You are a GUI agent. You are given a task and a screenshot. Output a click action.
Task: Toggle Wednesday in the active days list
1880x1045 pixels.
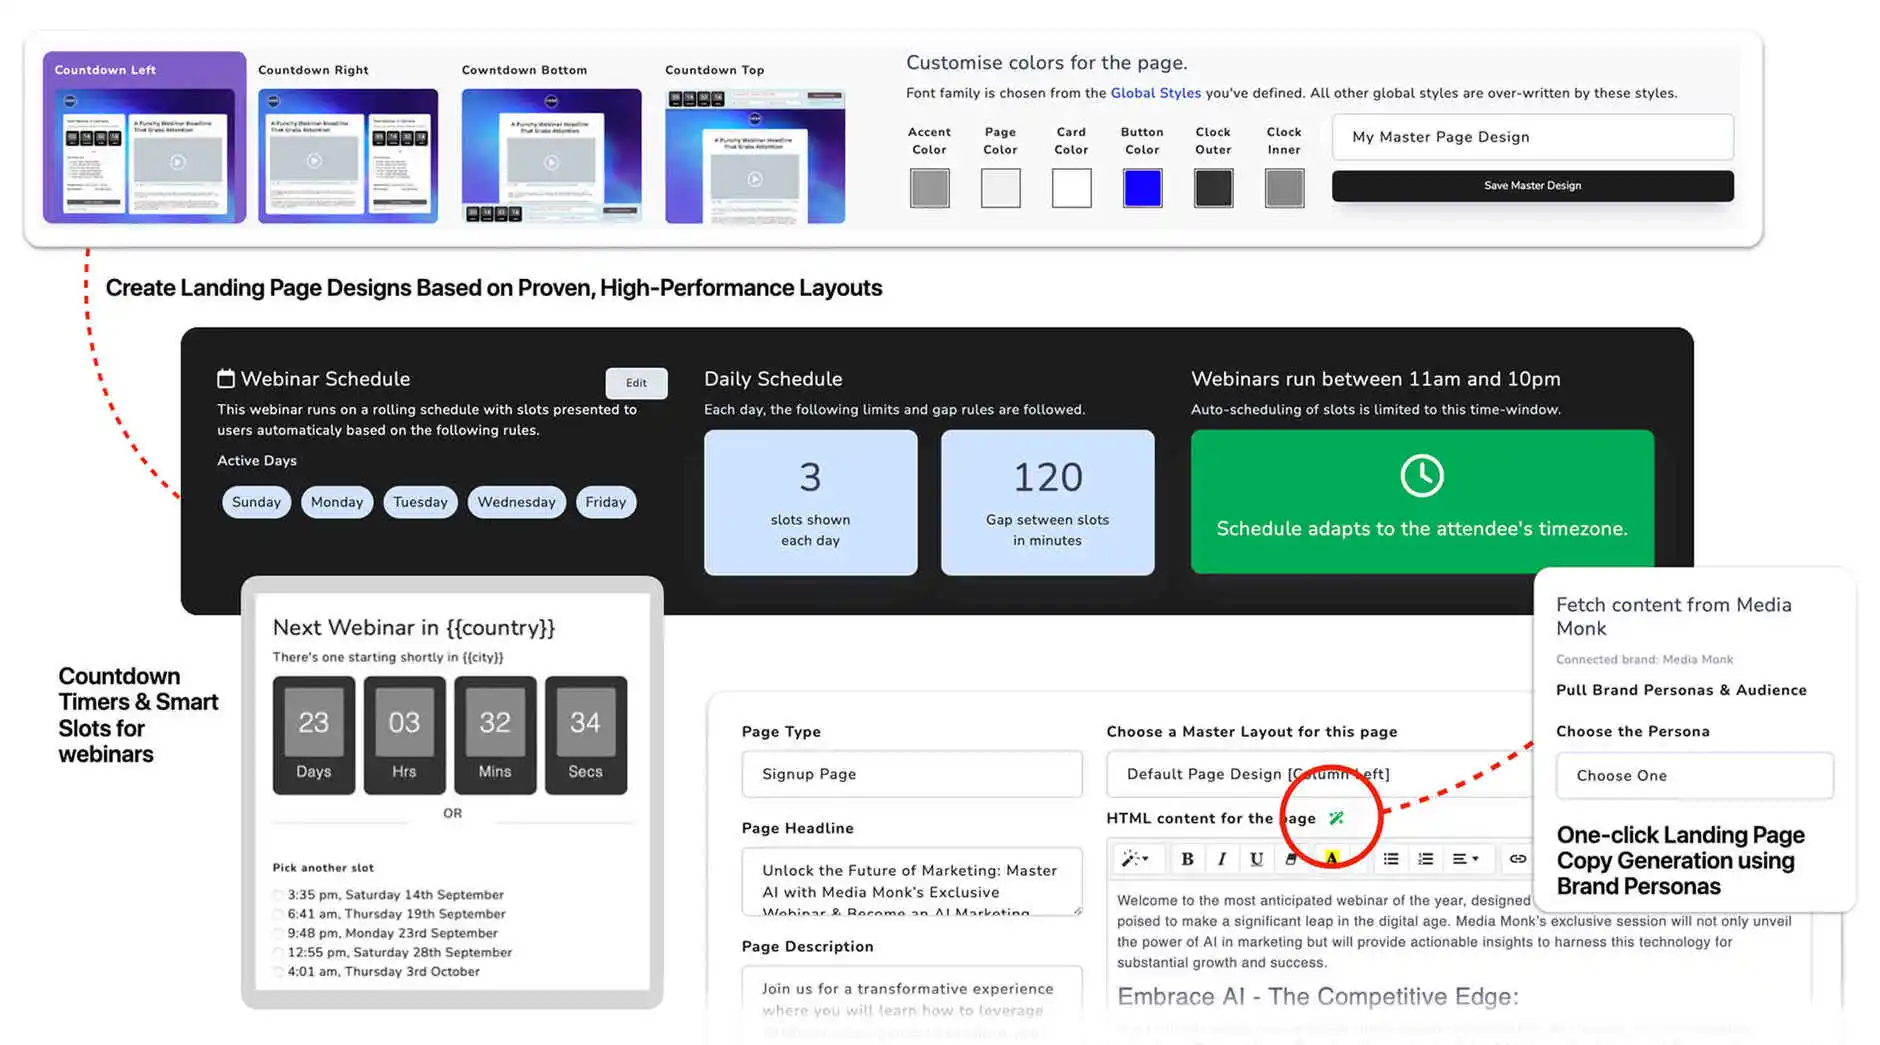click(516, 502)
